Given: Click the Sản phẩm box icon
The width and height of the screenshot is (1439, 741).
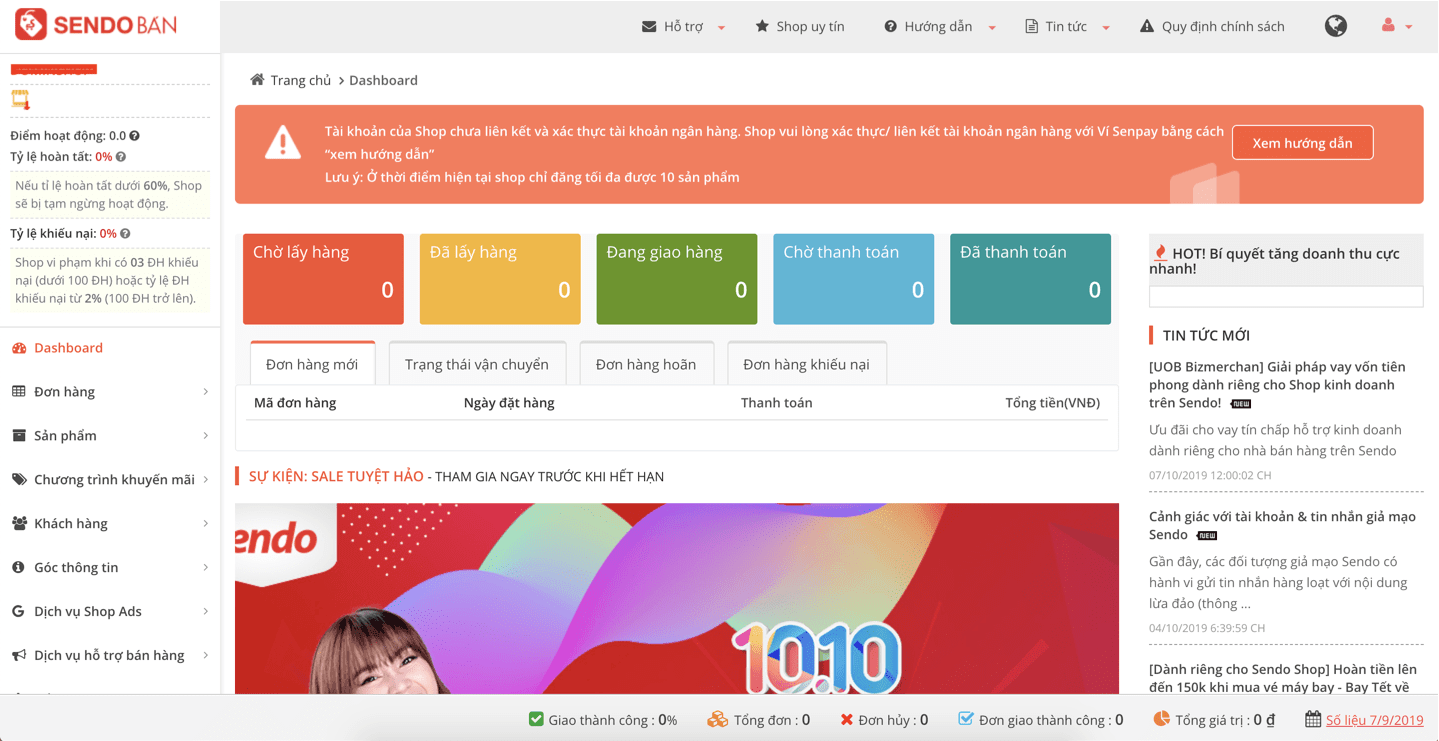Looking at the screenshot, I should point(19,436).
